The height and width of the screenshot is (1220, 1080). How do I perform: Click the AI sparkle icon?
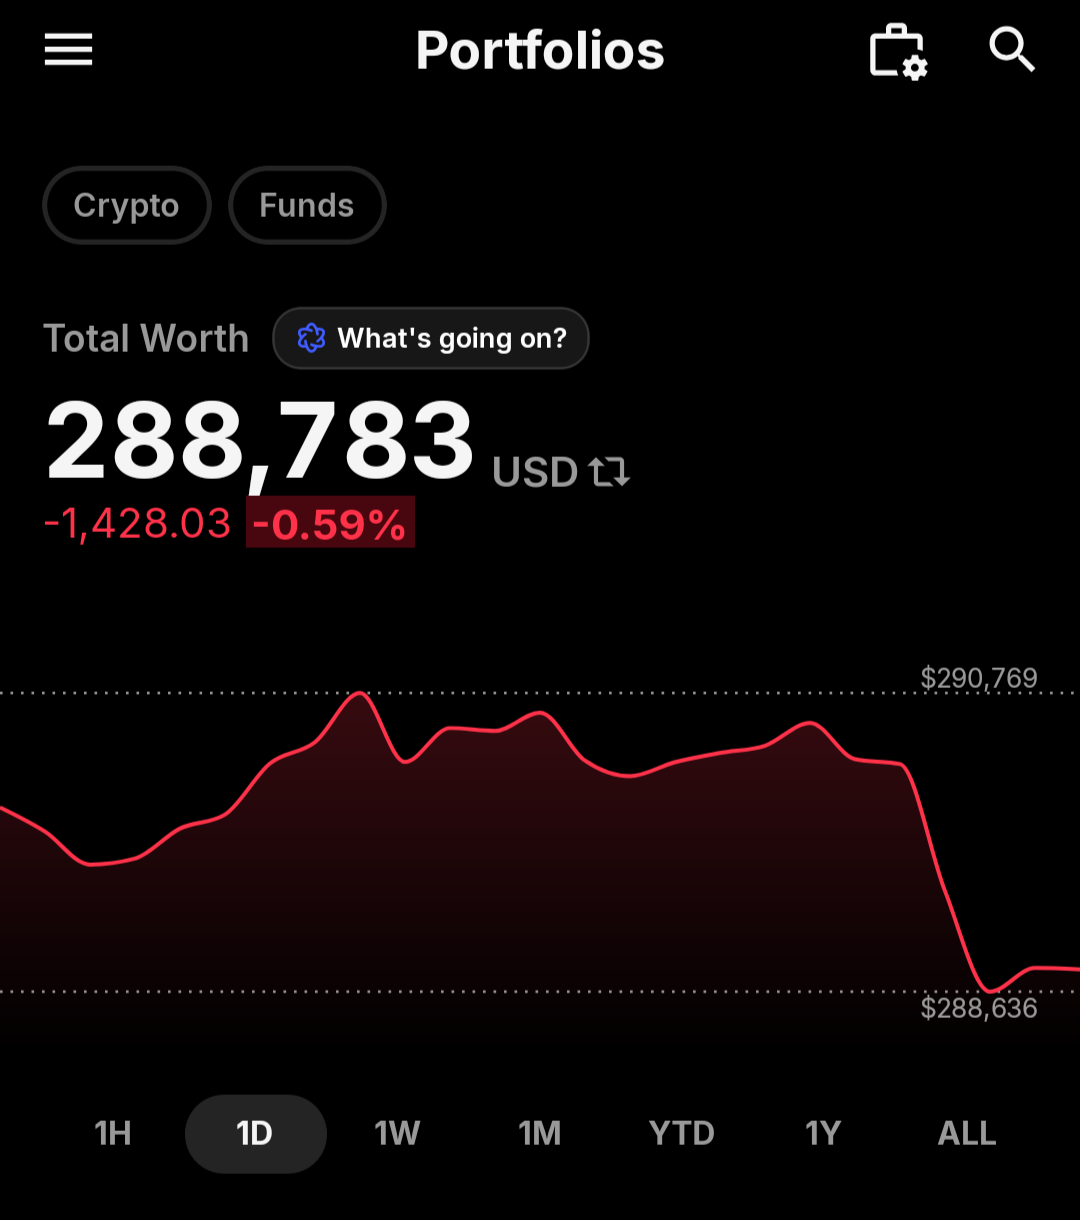click(x=311, y=339)
